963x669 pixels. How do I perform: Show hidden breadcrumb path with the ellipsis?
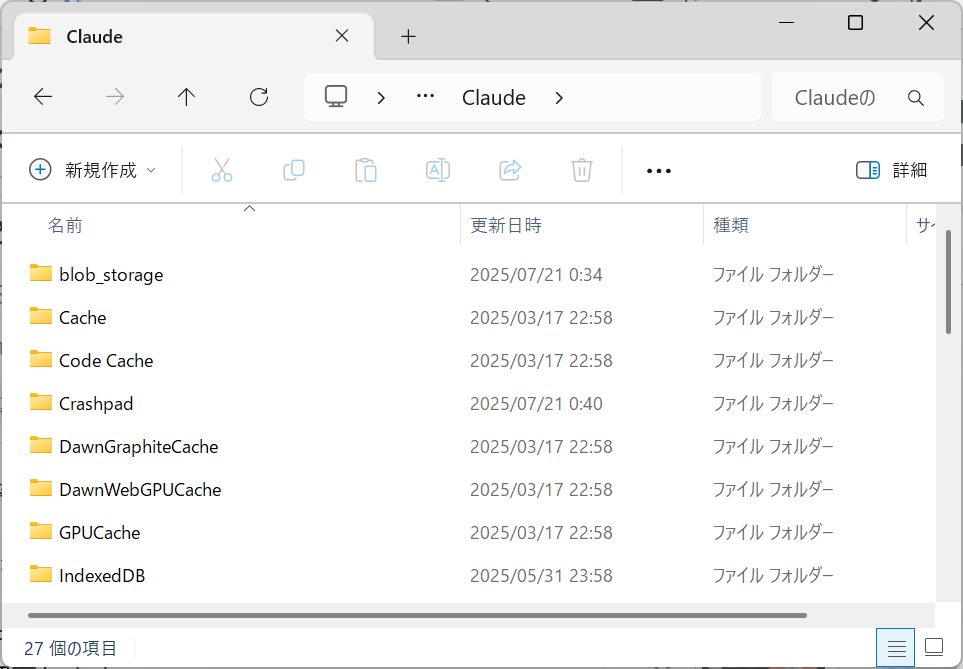pyautogui.click(x=425, y=96)
